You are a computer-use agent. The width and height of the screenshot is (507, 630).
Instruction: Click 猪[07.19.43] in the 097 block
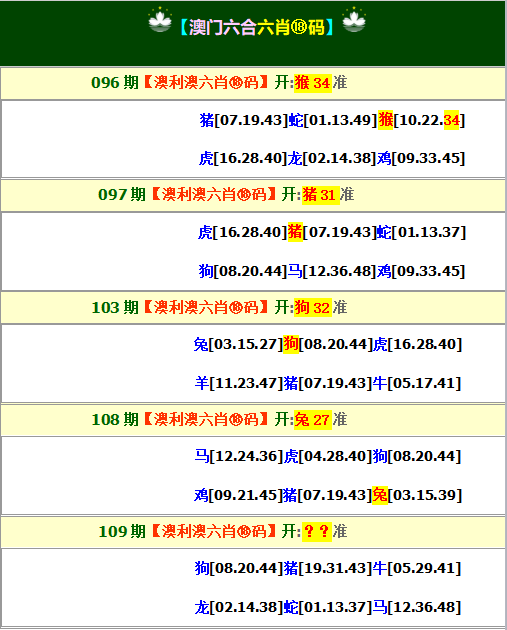(x=332, y=232)
